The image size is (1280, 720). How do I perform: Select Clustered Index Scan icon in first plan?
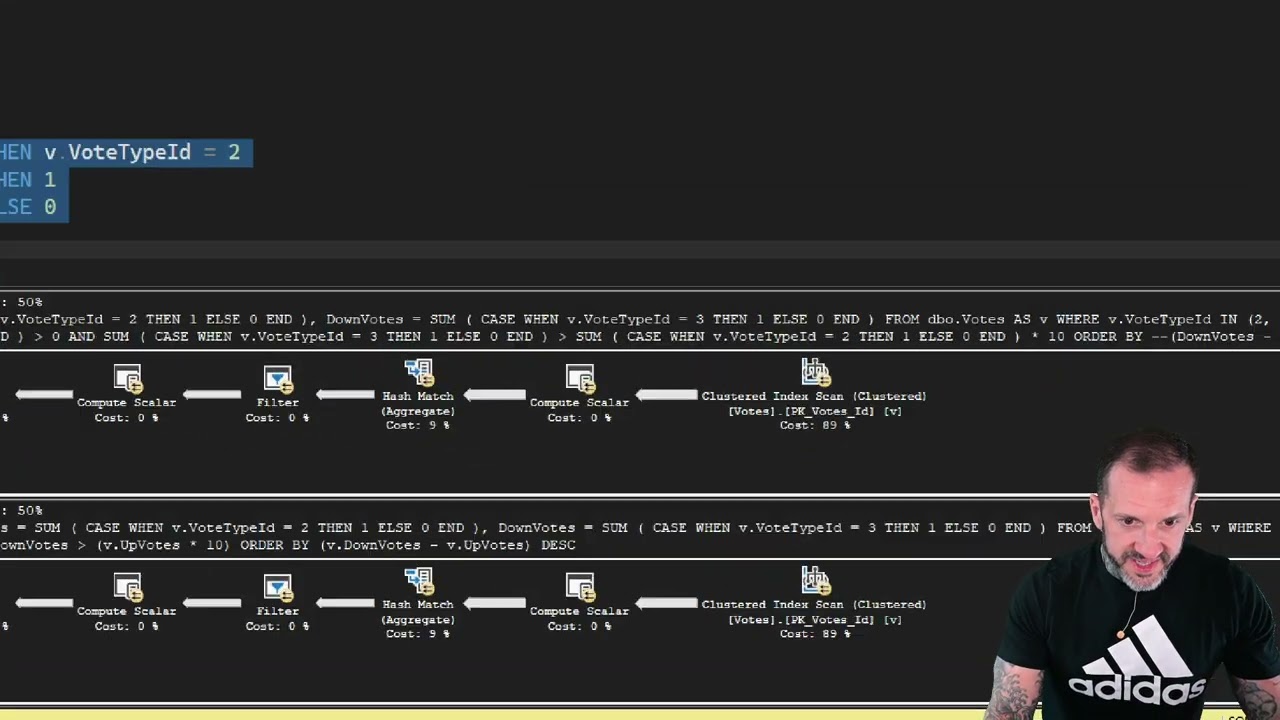tap(815, 373)
